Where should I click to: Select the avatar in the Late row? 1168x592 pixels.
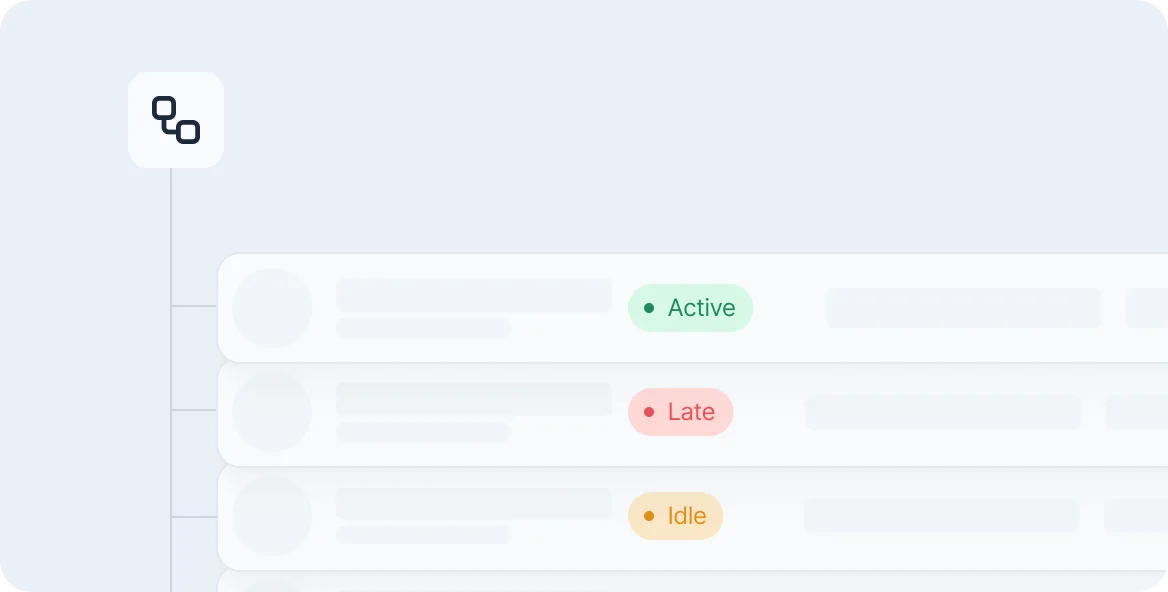tap(272, 412)
